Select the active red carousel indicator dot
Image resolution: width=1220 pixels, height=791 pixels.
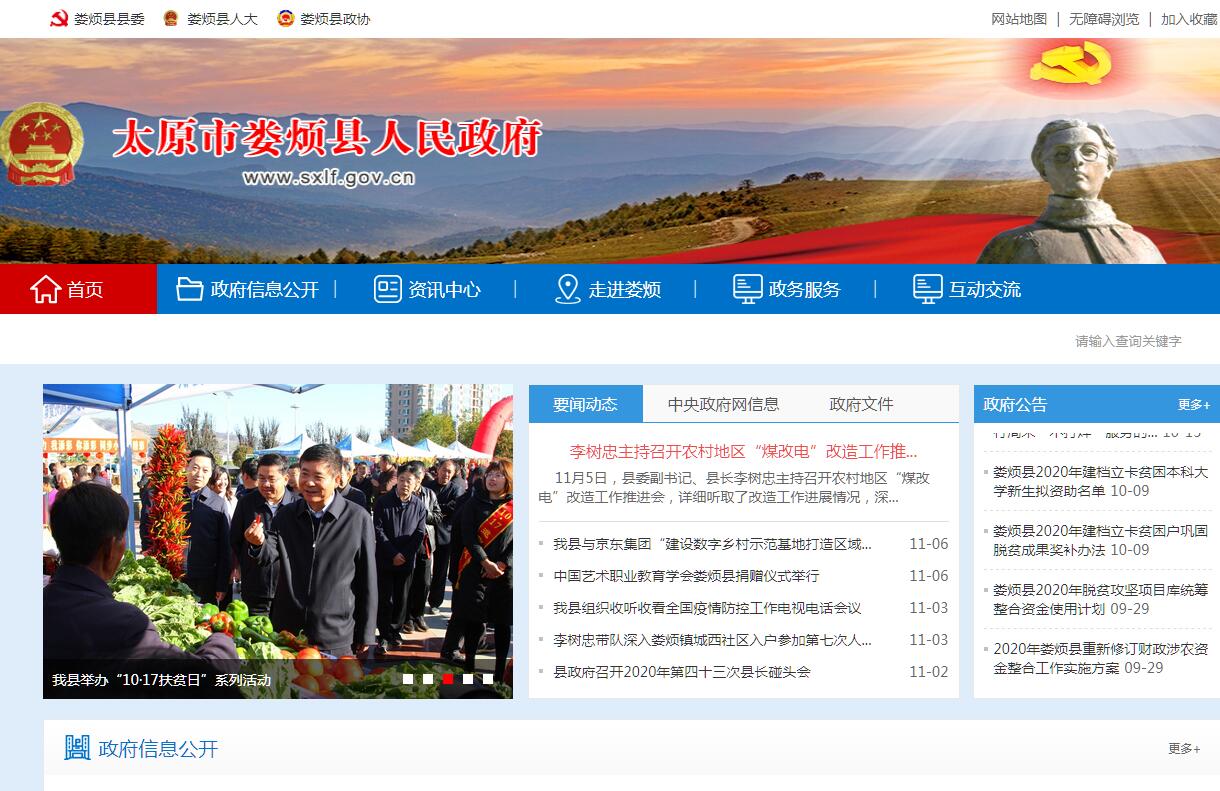448,679
